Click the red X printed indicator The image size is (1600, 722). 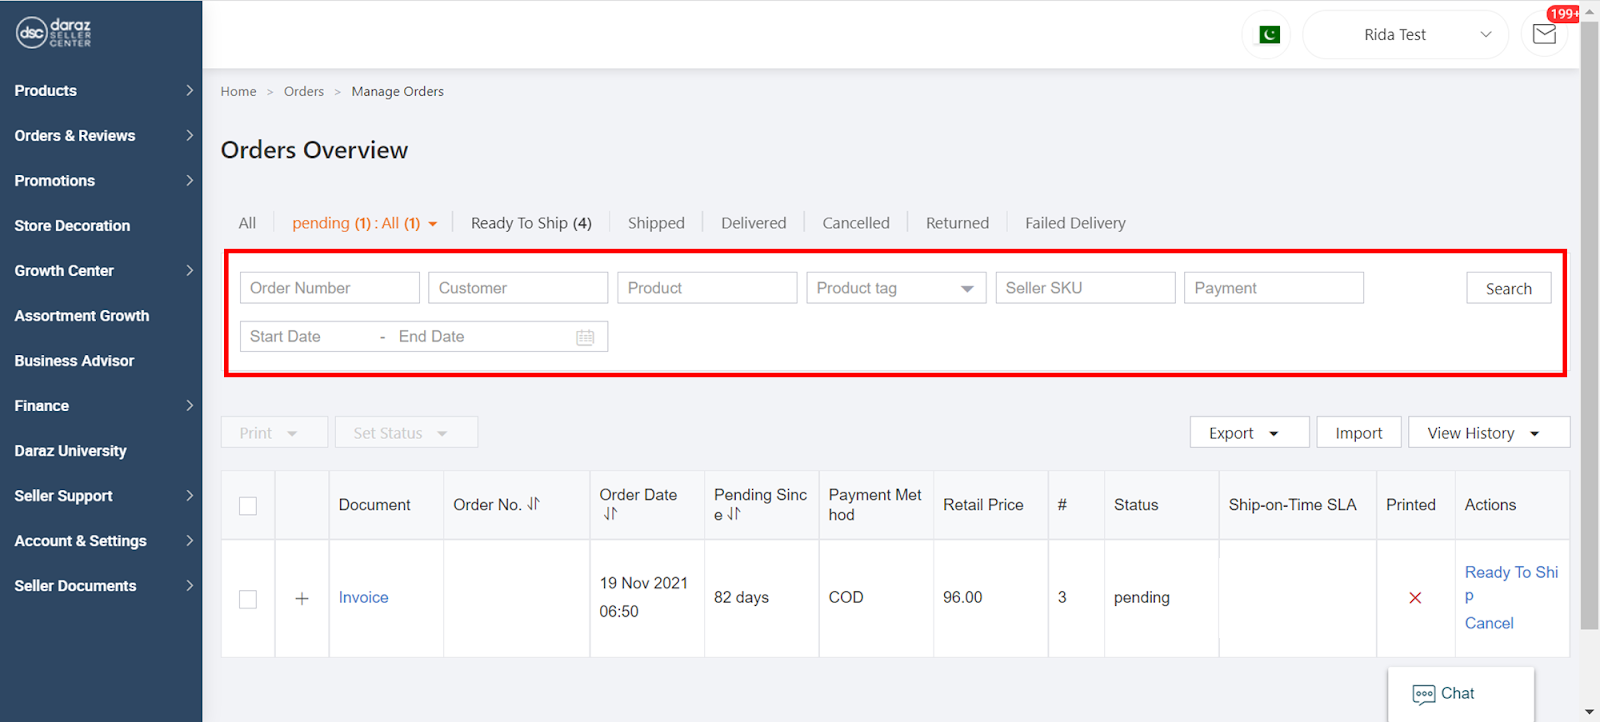click(x=1415, y=598)
